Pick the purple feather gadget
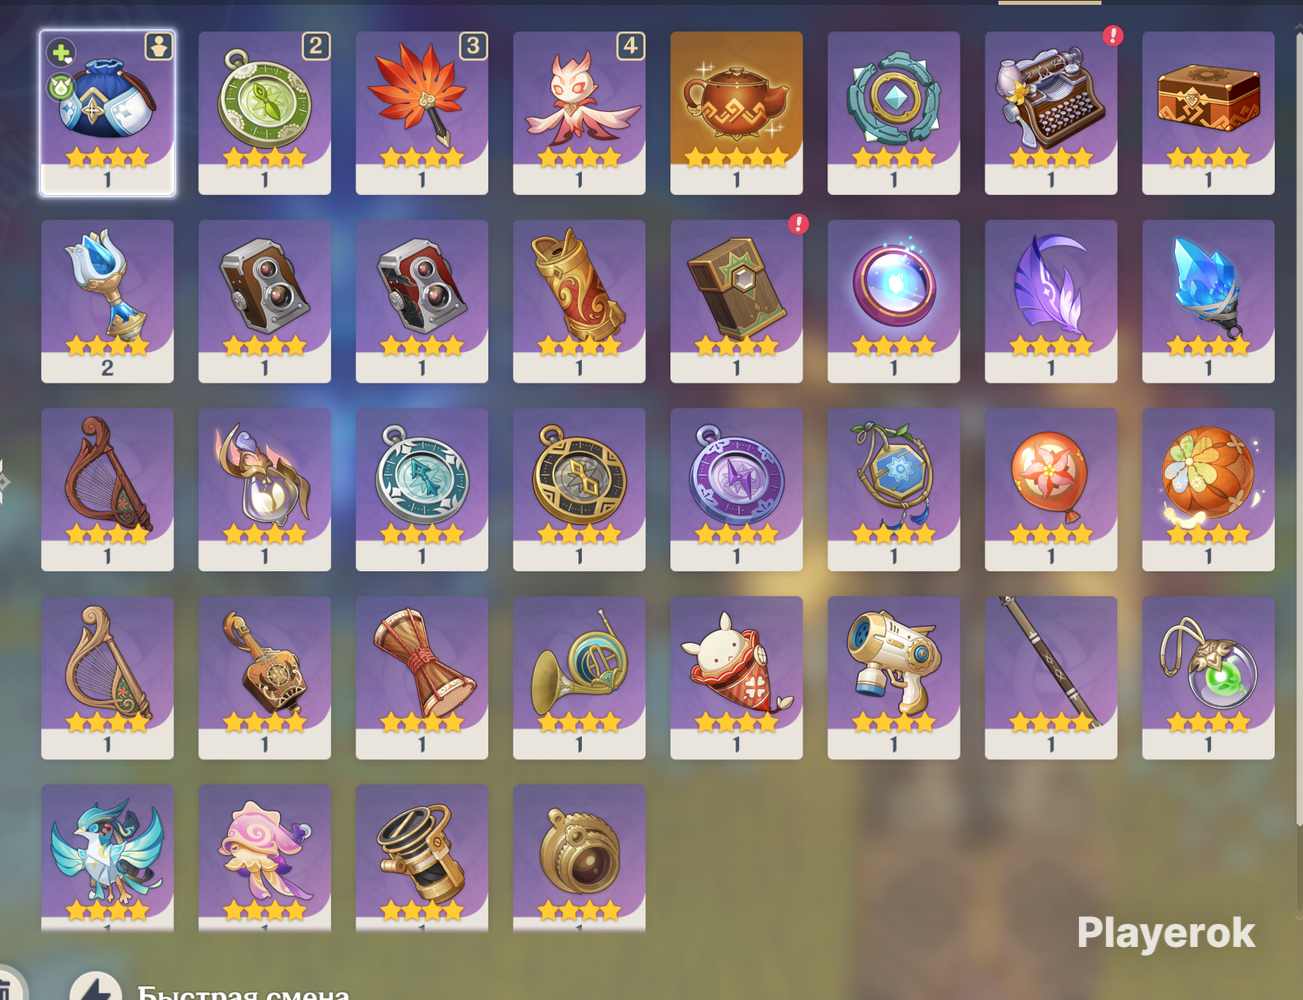 pos(1051,301)
